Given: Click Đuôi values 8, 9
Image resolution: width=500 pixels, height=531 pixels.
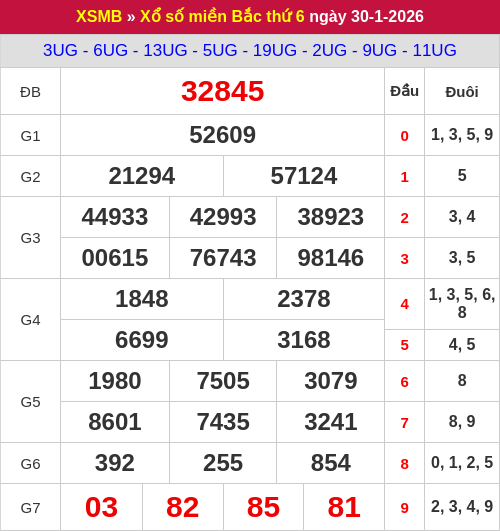Looking at the screenshot, I should (462, 422).
